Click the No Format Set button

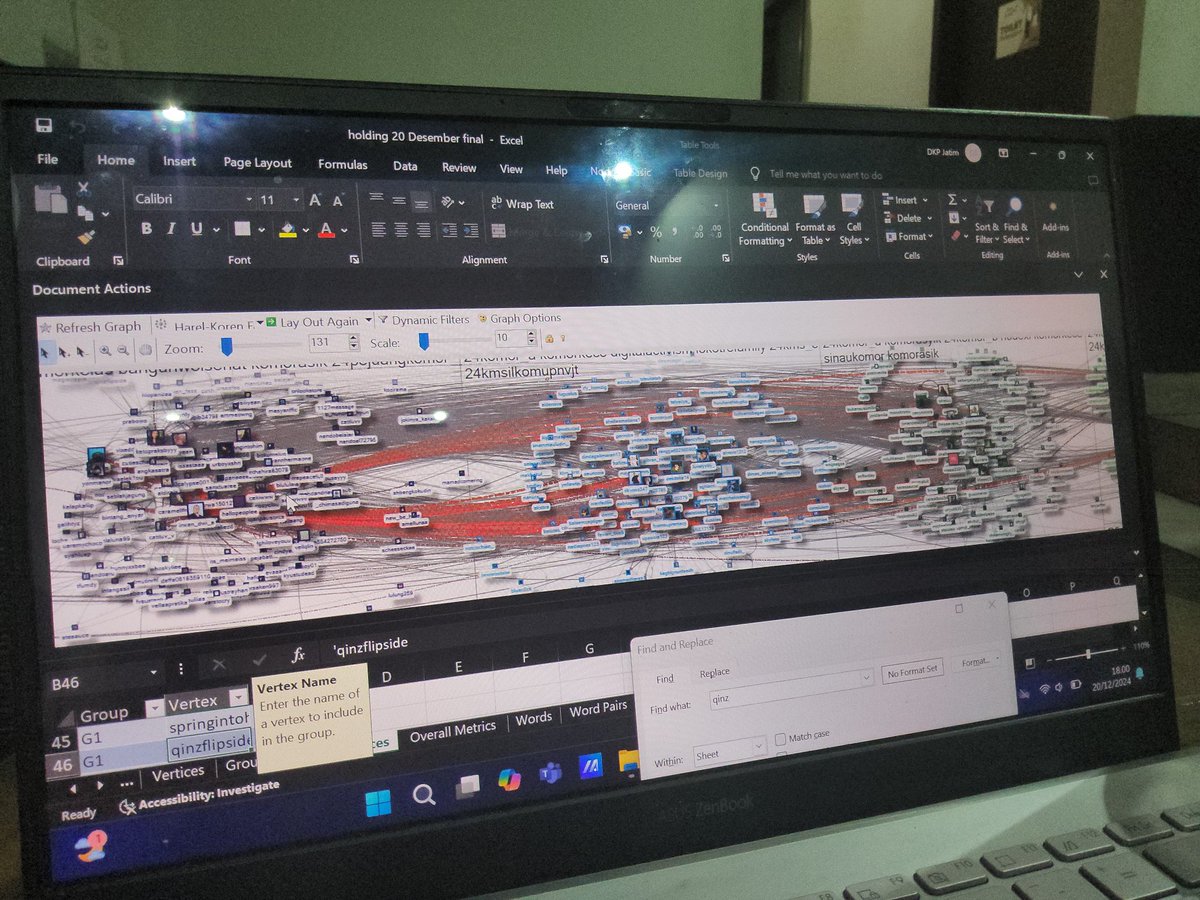pos(914,671)
